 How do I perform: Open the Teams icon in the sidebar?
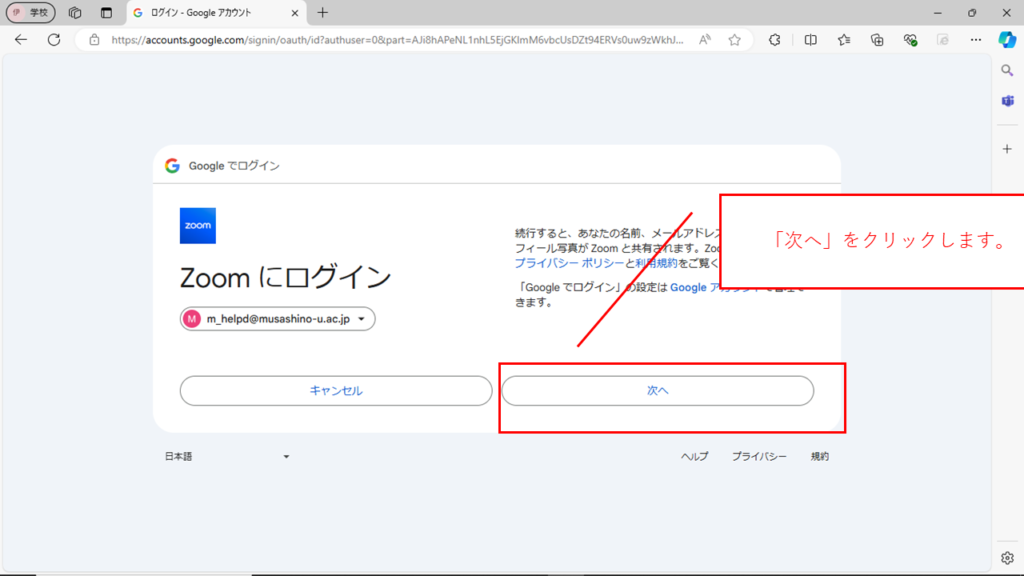[x=1007, y=101]
